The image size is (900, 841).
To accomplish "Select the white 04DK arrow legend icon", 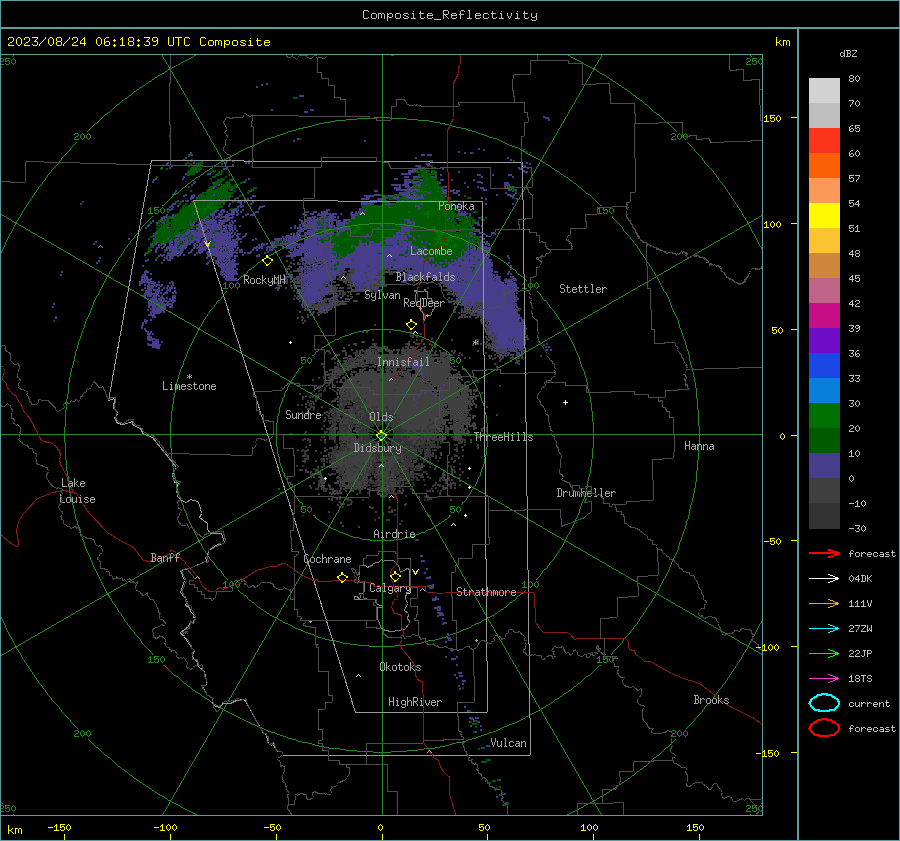I will pyautogui.click(x=824, y=578).
